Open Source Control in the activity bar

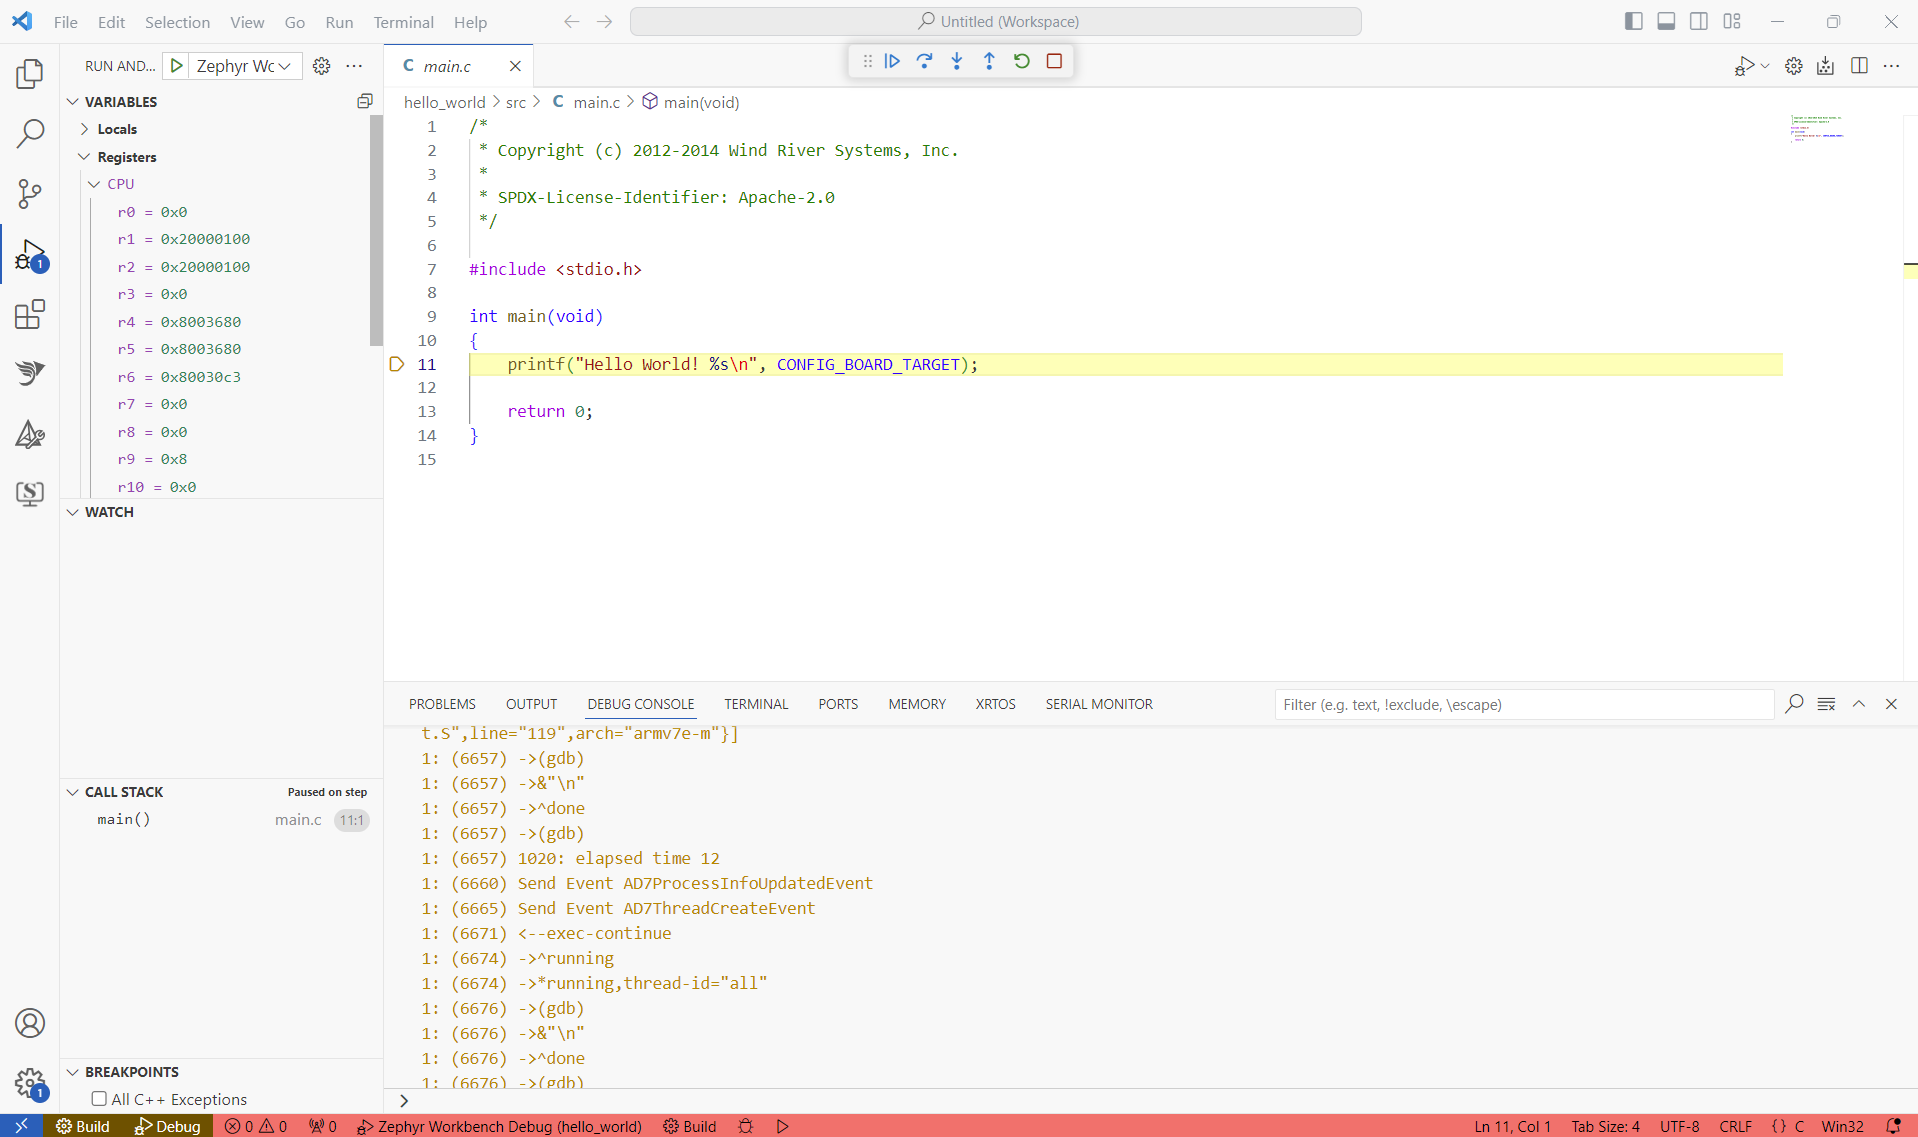pos(30,194)
